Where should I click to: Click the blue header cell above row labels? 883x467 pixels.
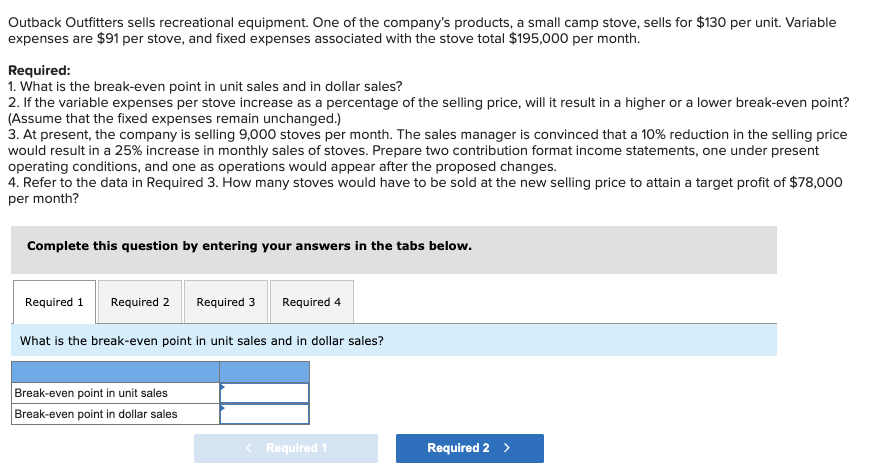115,372
